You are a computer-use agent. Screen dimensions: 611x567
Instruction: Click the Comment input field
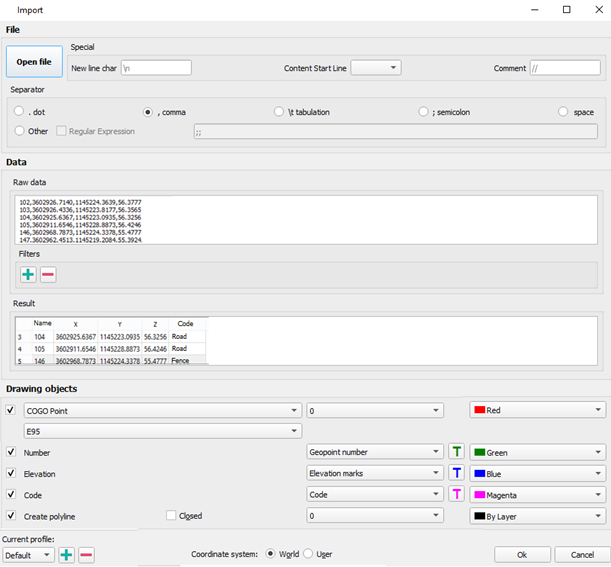pyautogui.click(x=565, y=68)
